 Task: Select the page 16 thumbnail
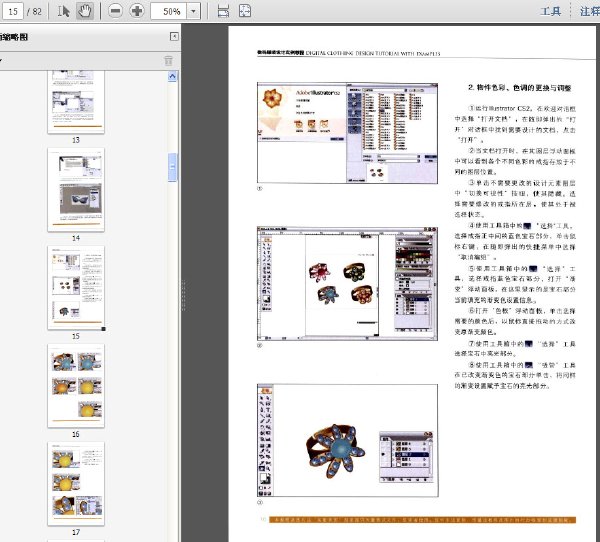[x=76, y=386]
